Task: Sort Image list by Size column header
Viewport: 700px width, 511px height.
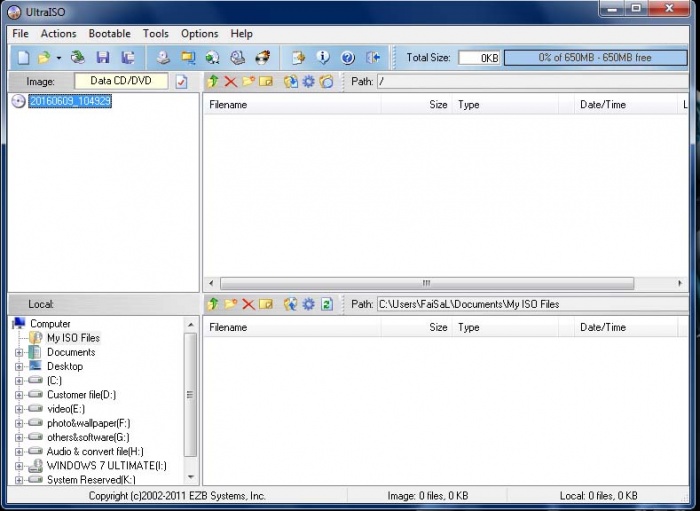Action: coord(416,105)
